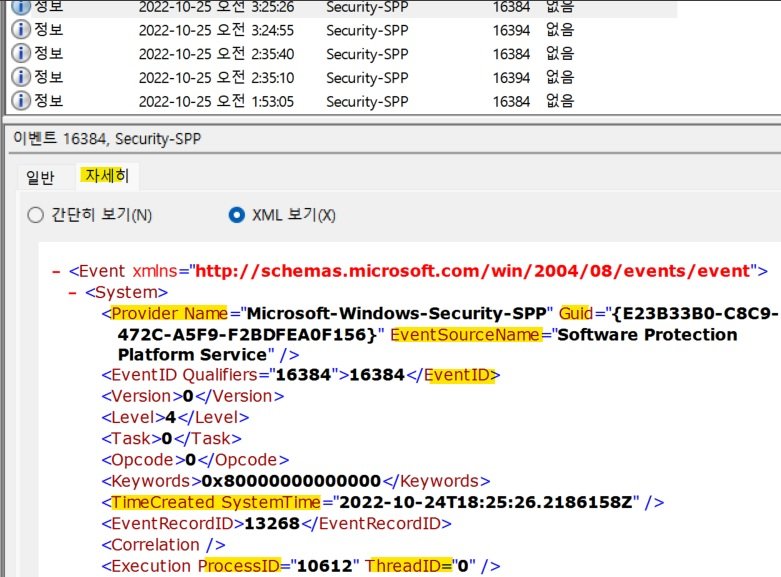Click info icon of the 3:24:55 event row
This screenshot has width=781, height=577.
(20, 29)
